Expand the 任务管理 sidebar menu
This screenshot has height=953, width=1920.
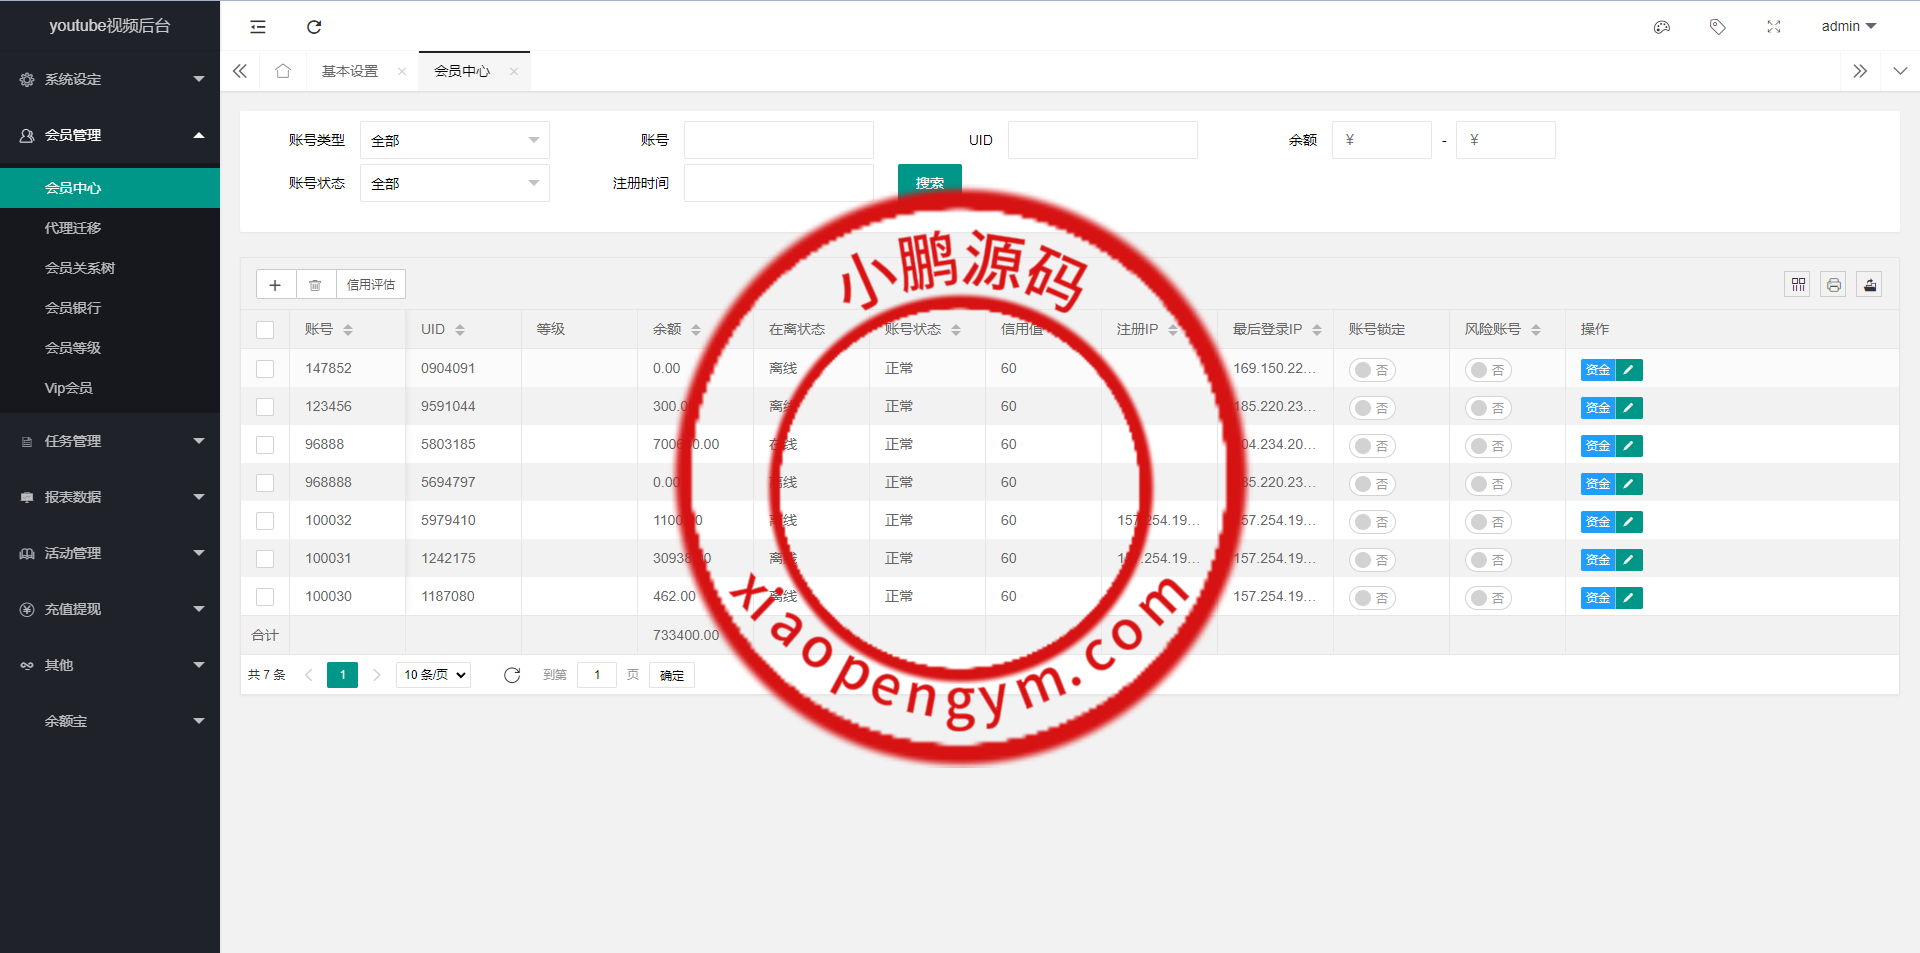(110, 441)
